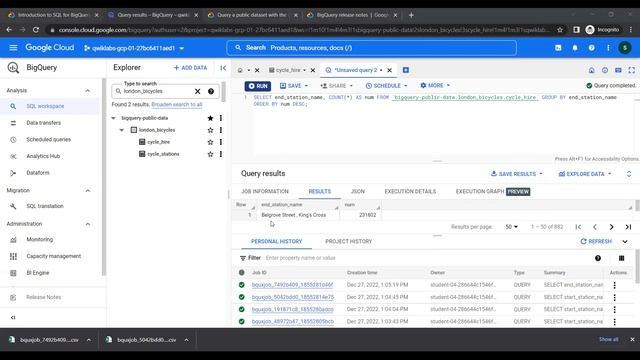Open Save Results dropdown
640x360 pixels.
(x=517, y=174)
